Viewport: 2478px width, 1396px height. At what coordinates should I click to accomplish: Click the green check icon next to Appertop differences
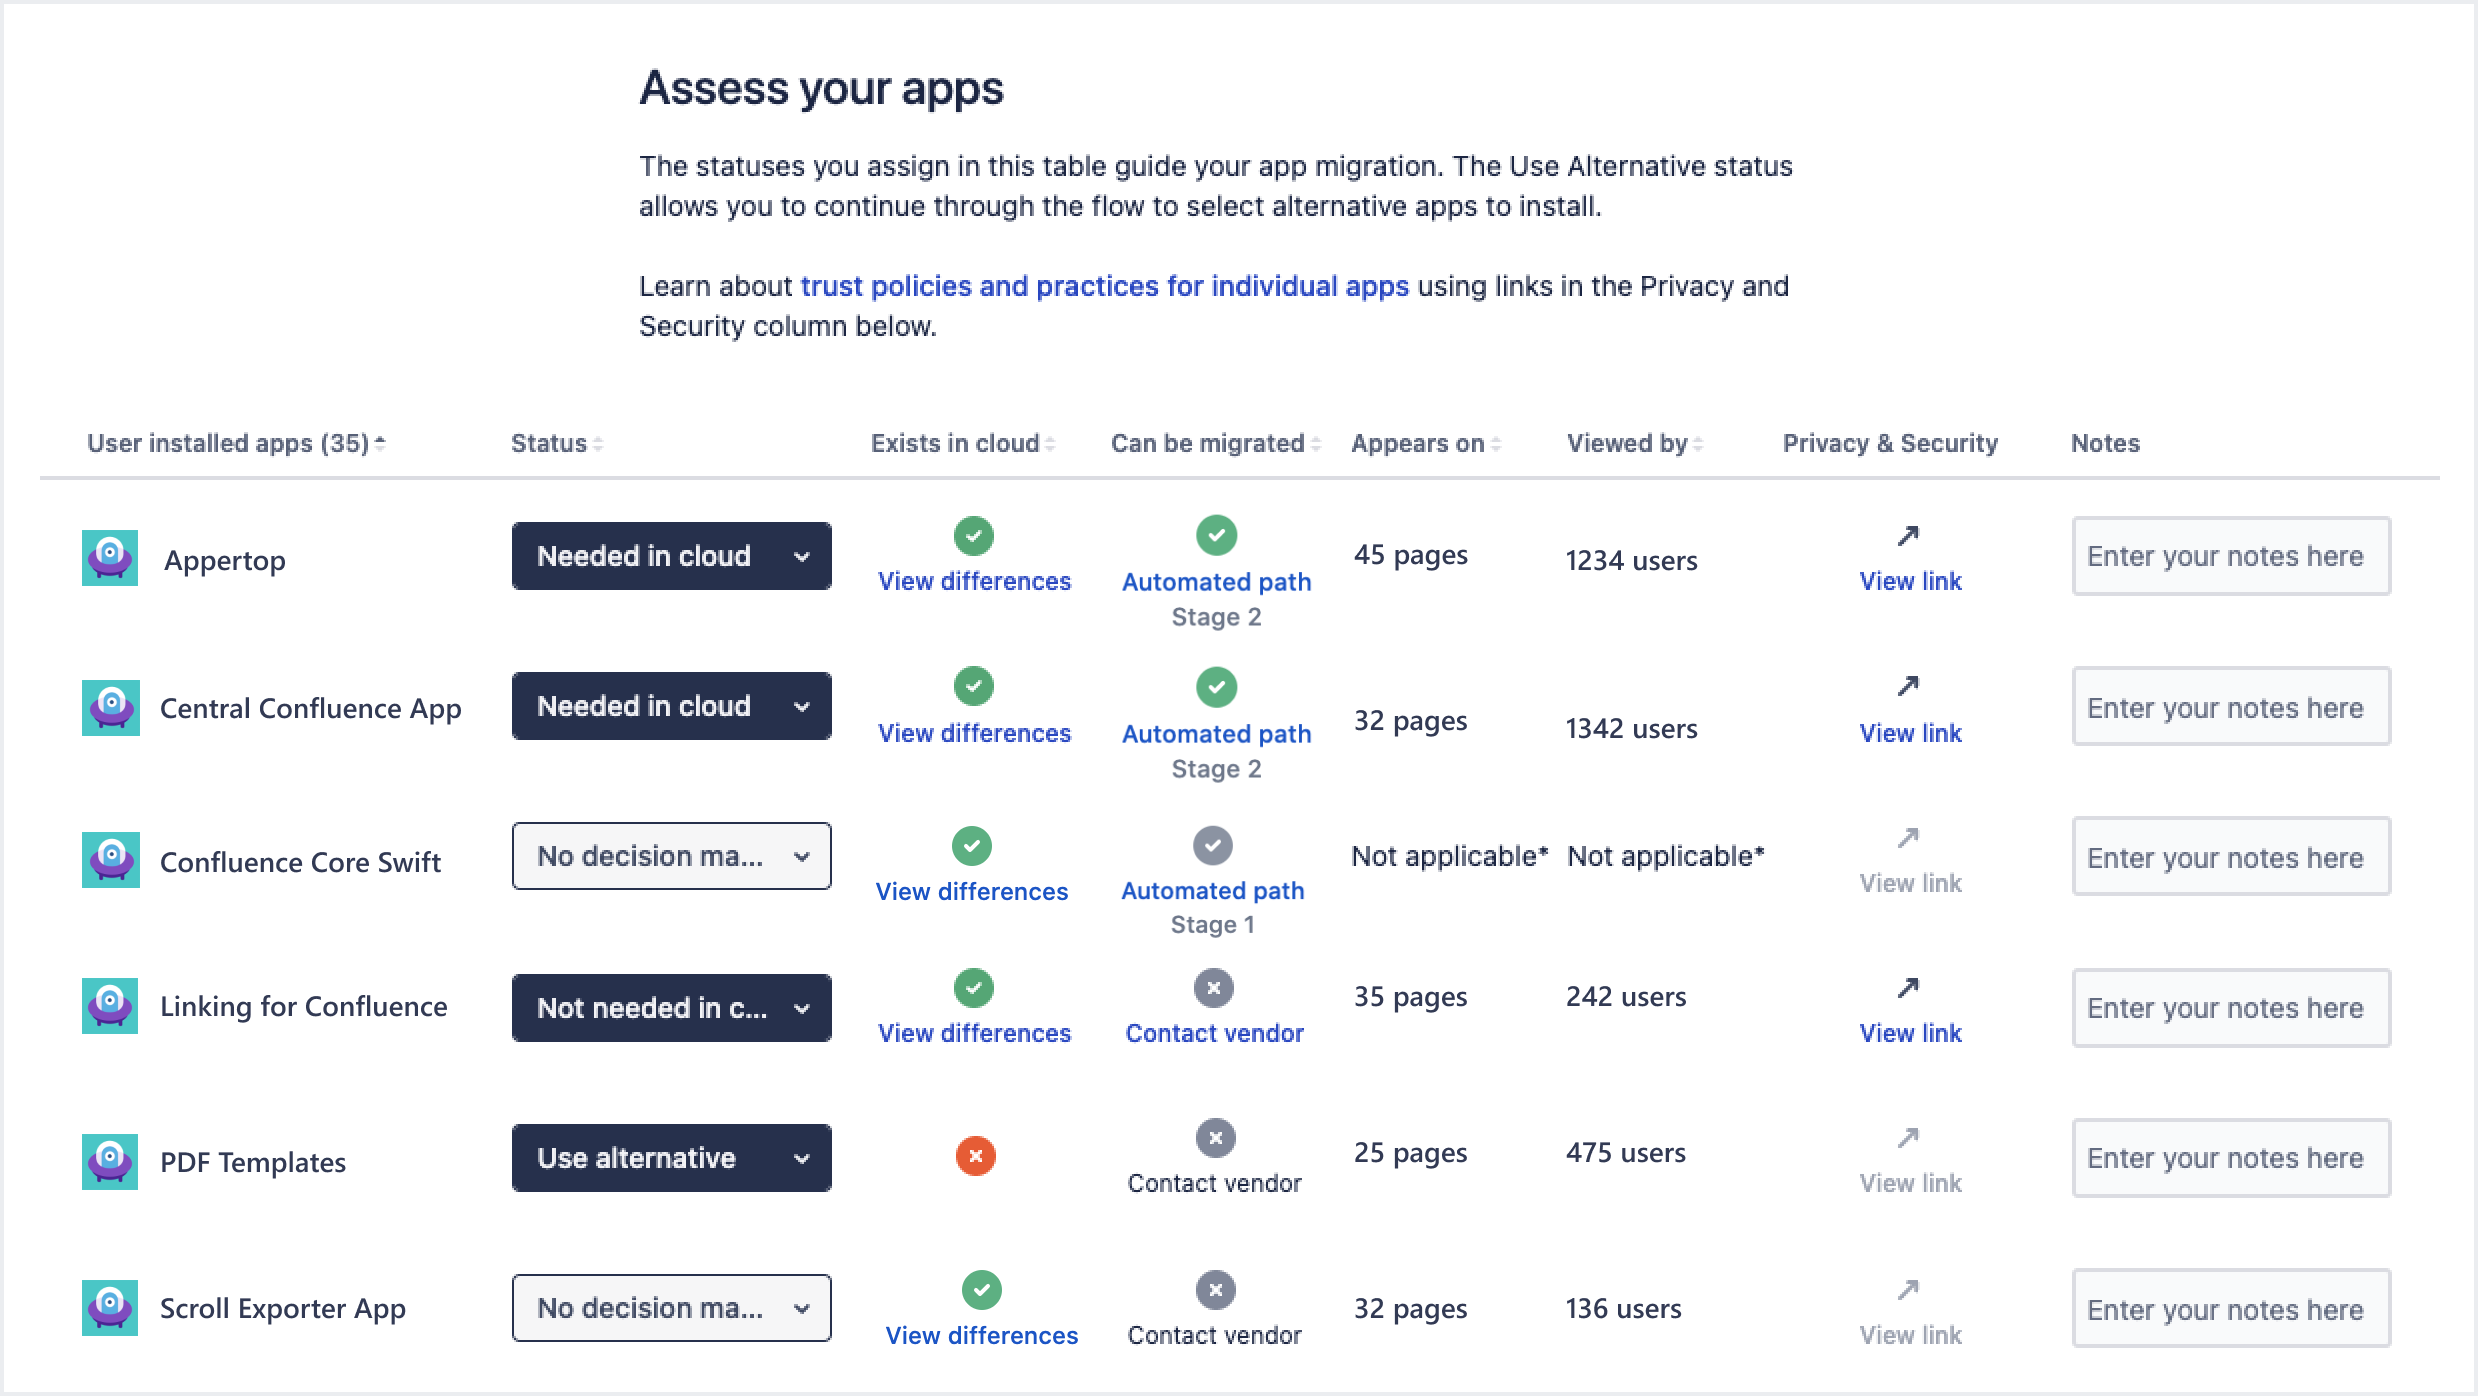click(x=973, y=537)
